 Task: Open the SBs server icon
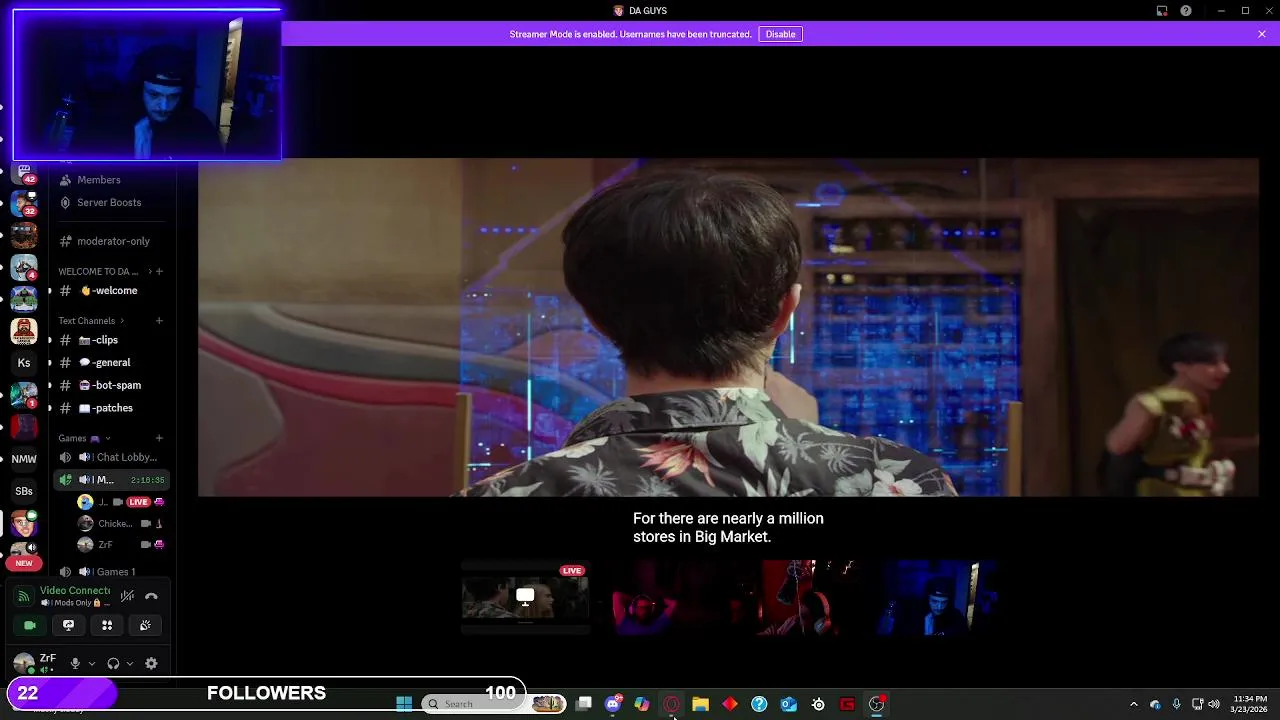pos(24,491)
